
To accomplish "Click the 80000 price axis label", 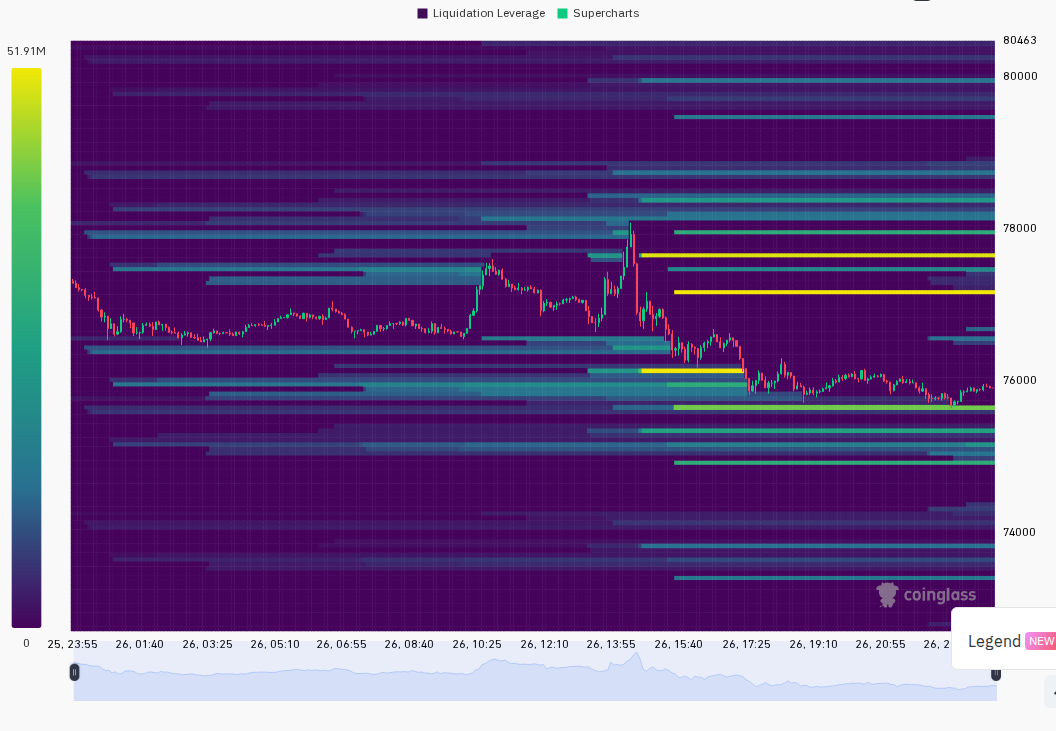I will click(x=1020, y=76).
